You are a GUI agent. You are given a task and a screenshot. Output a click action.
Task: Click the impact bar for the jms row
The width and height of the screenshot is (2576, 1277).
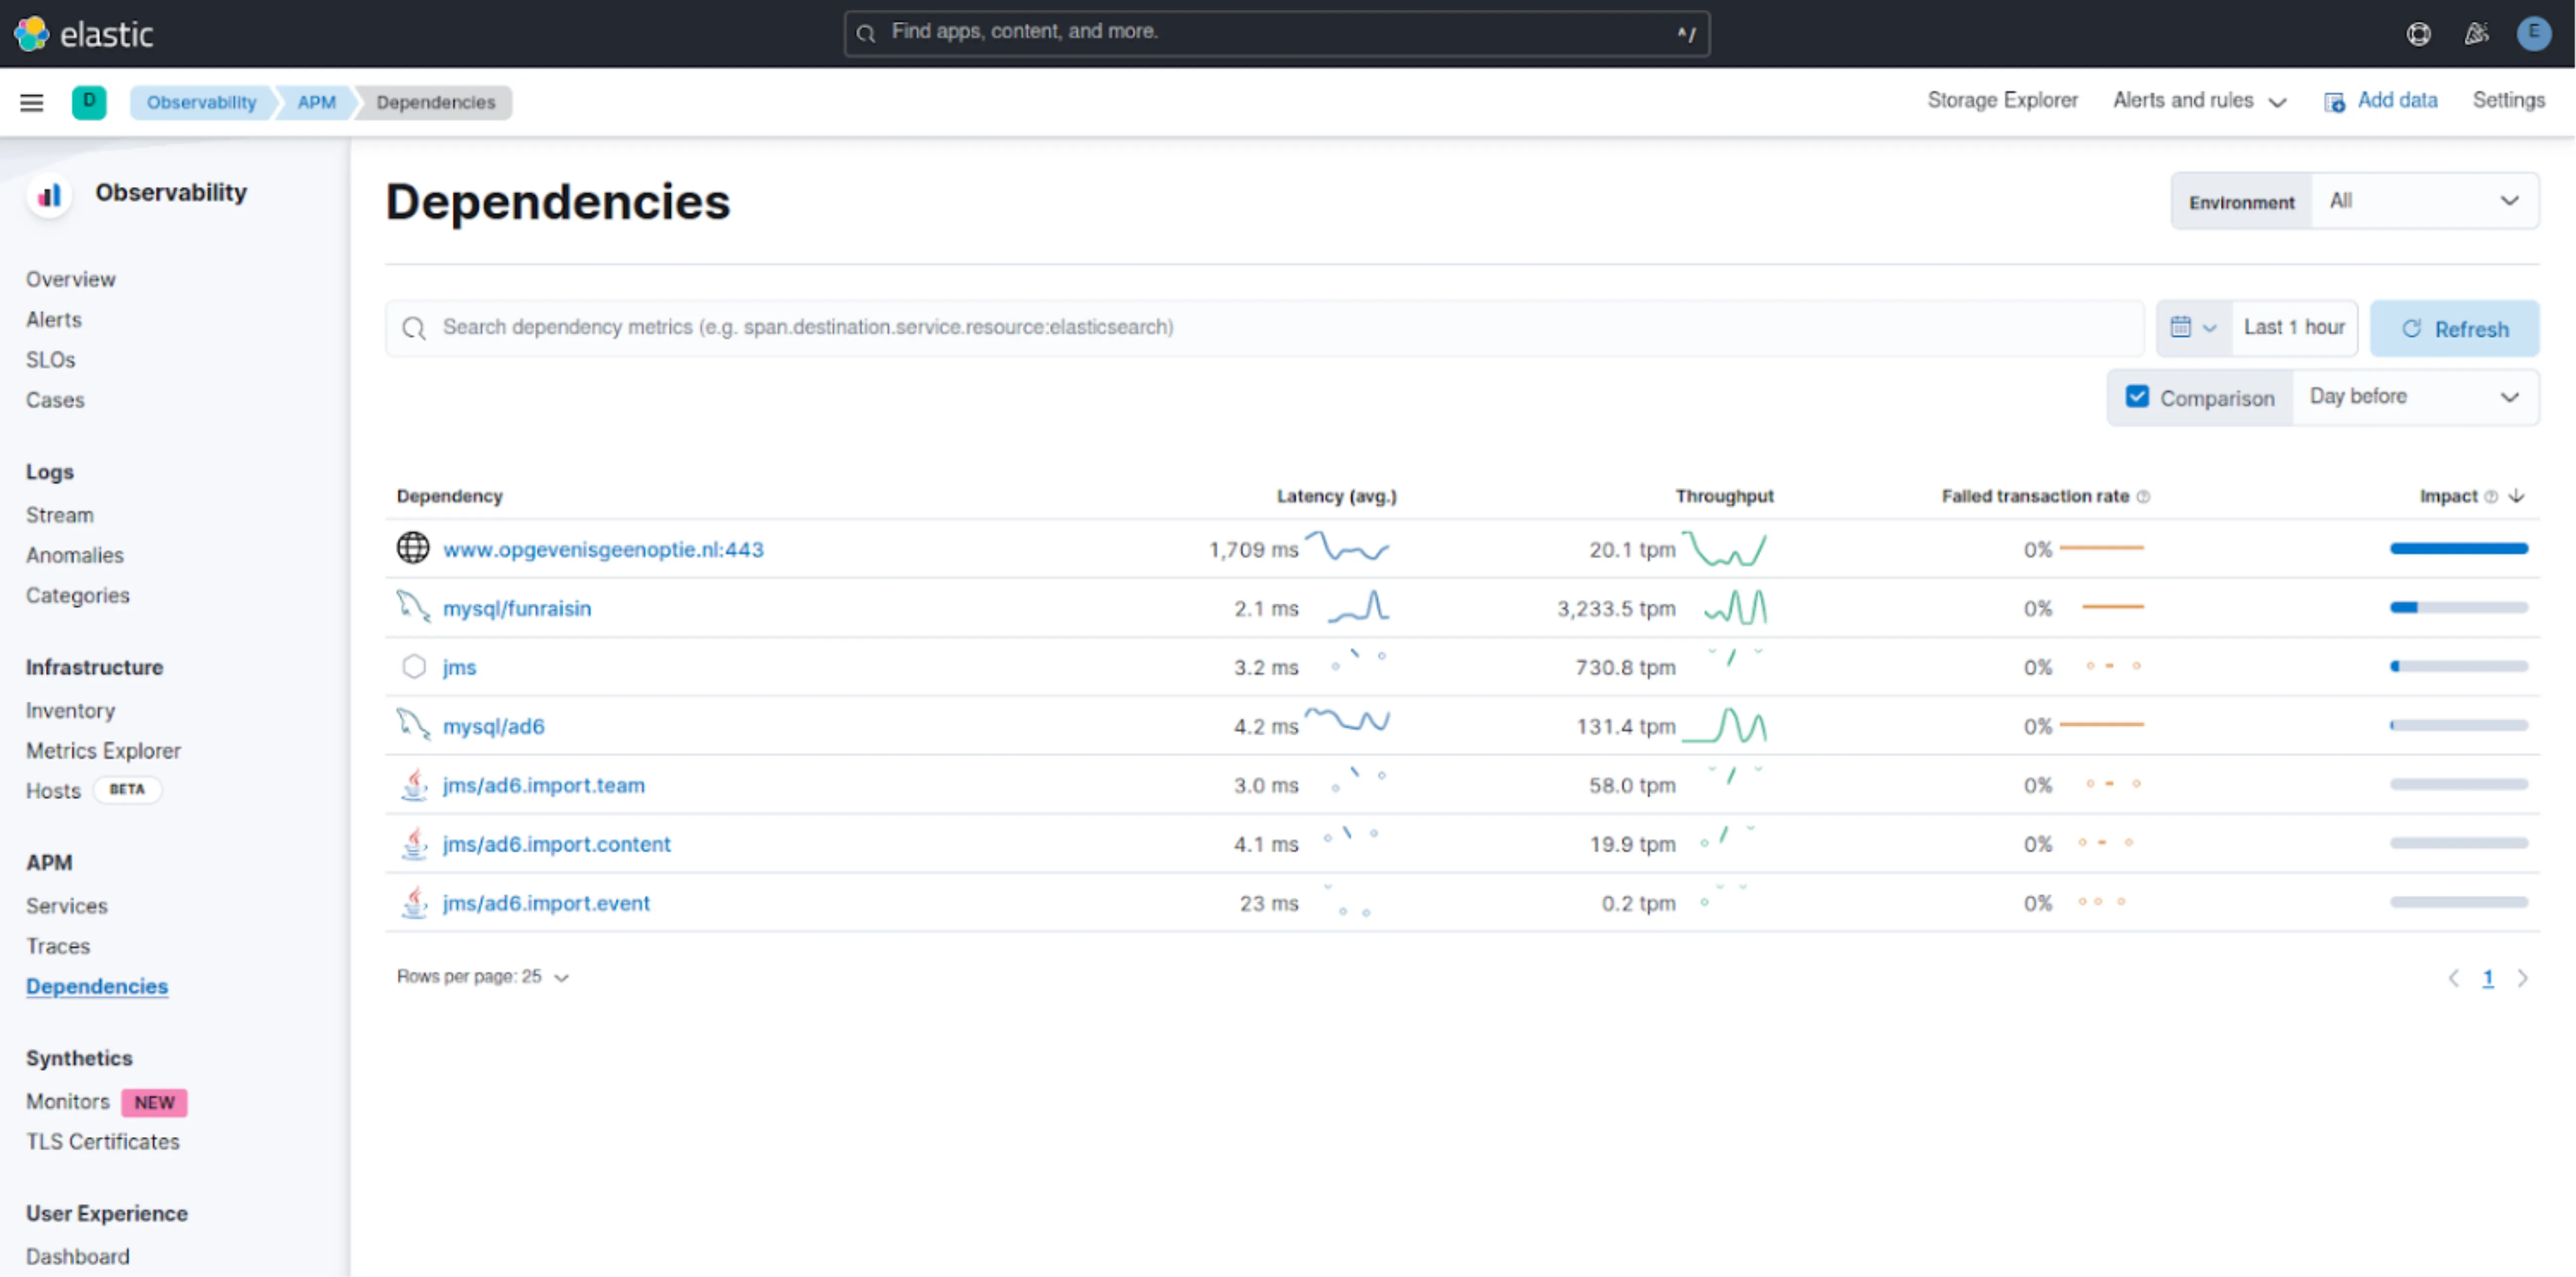pos(2458,666)
